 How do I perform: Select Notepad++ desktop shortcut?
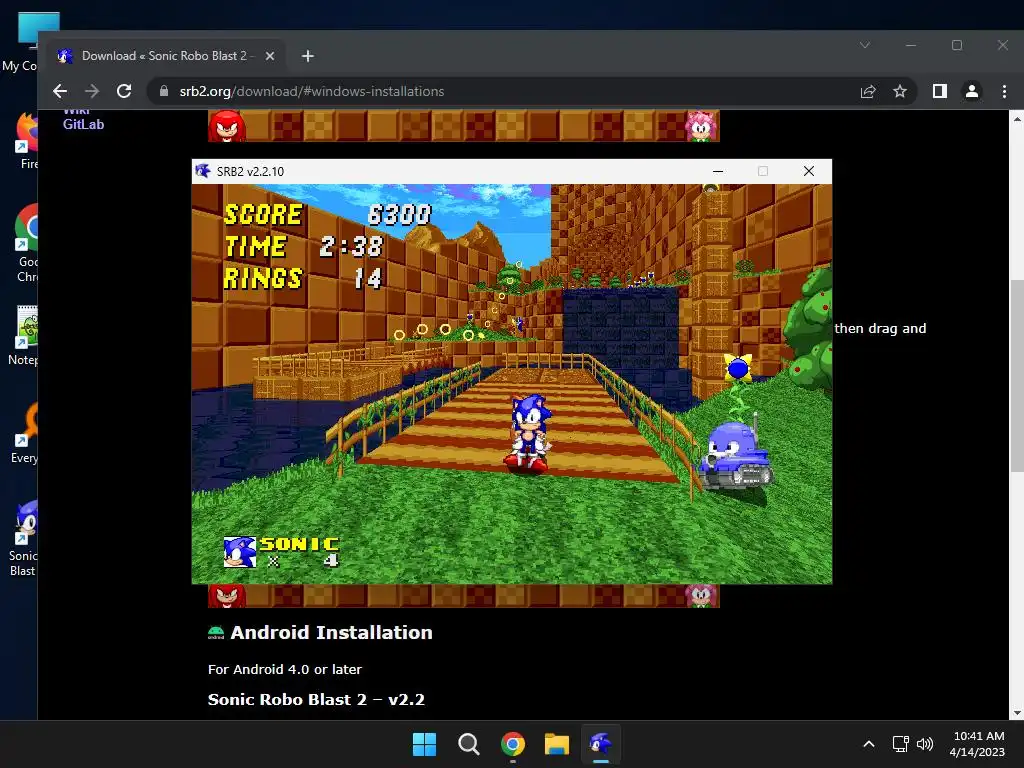point(24,335)
